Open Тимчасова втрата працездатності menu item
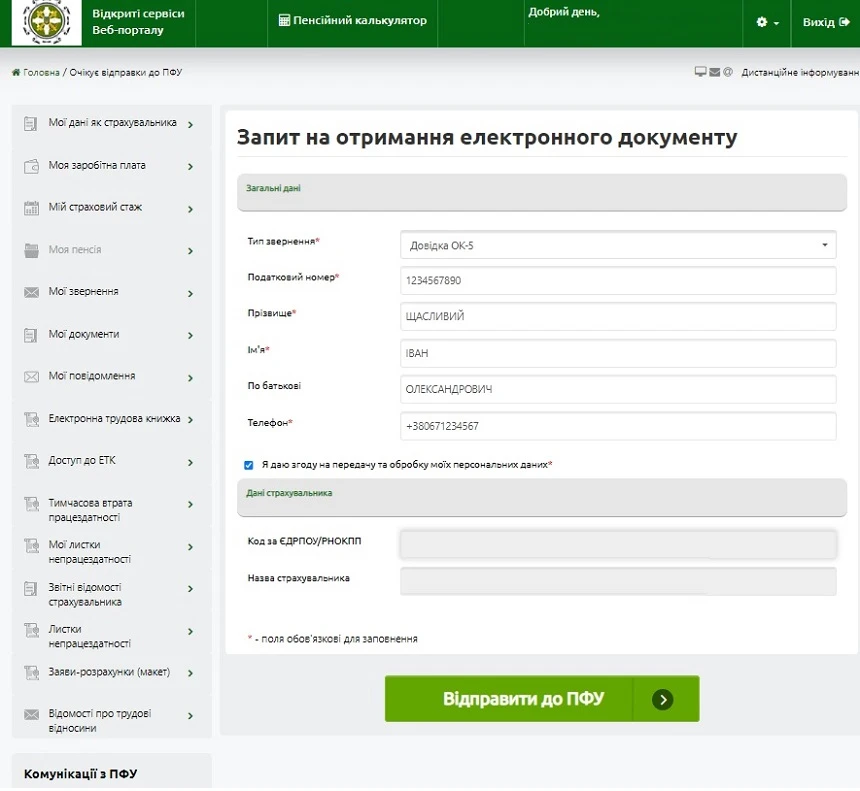The height and width of the screenshot is (791, 860). (90, 510)
